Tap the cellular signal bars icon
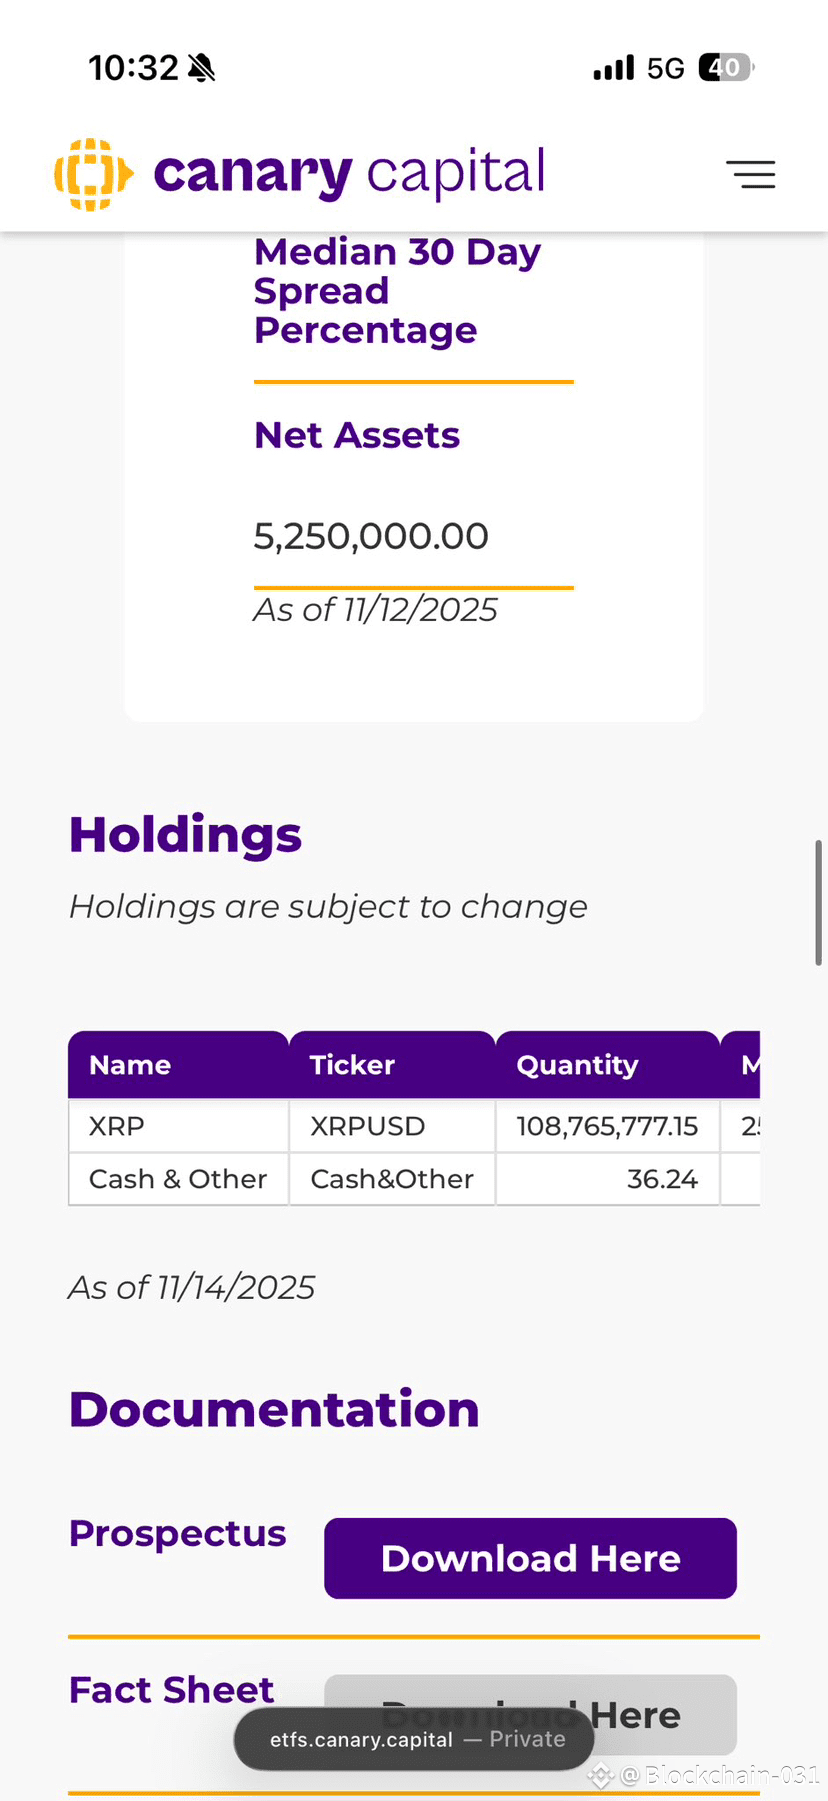This screenshot has height=1801, width=828. 613,68
